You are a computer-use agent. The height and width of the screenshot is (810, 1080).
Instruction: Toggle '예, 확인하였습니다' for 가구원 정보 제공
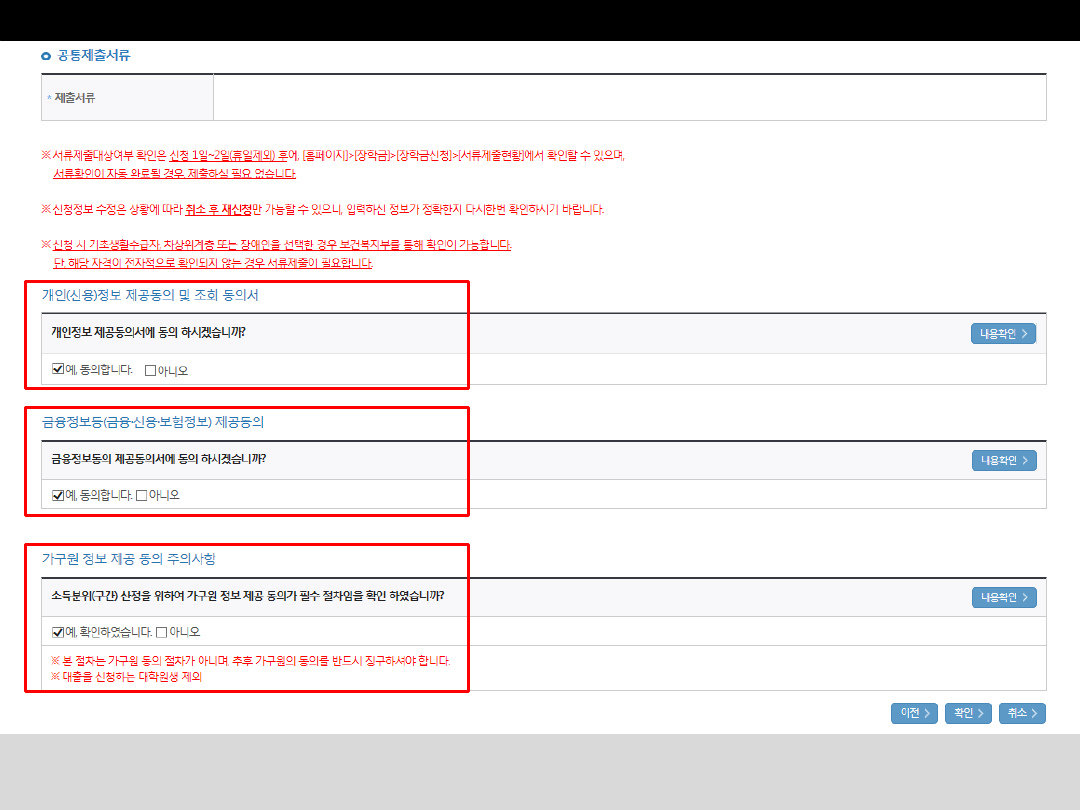click(x=58, y=632)
